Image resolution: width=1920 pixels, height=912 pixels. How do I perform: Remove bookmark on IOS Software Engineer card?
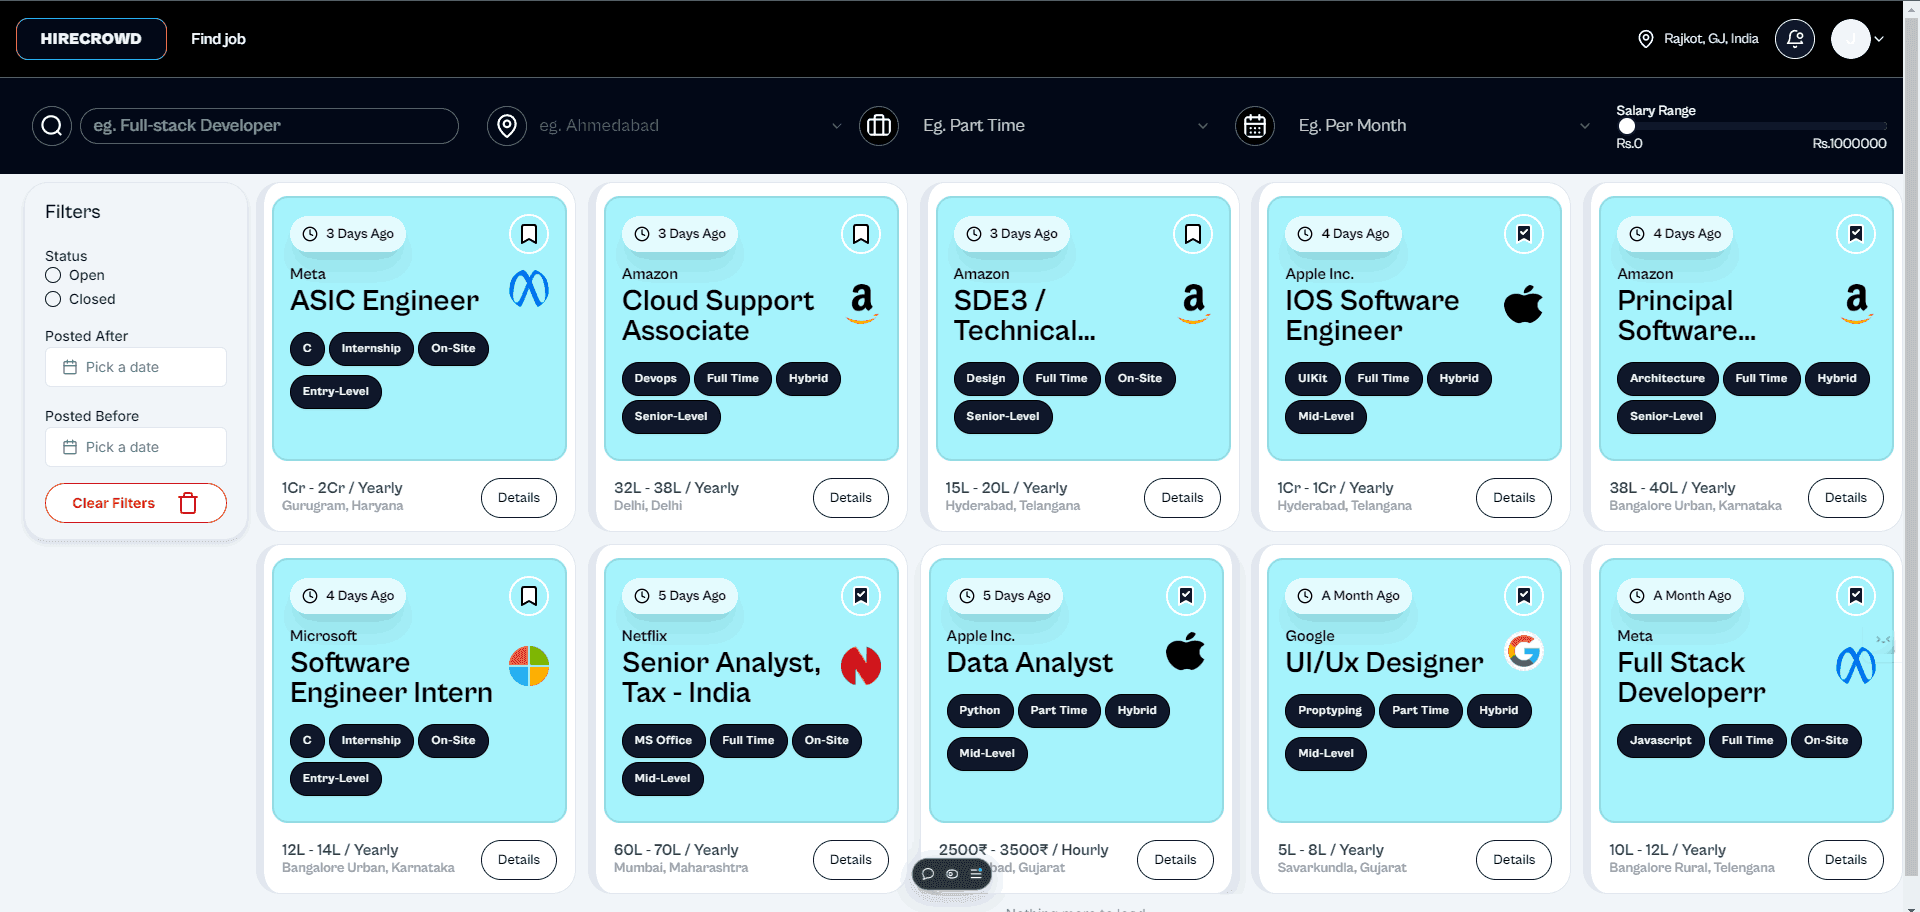[x=1524, y=234]
